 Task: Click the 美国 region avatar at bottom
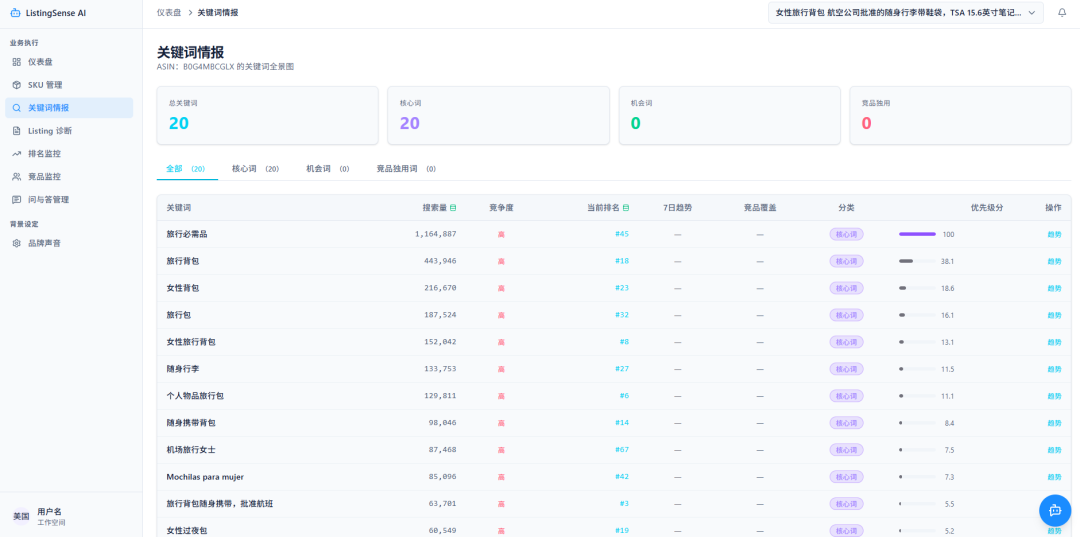21,516
